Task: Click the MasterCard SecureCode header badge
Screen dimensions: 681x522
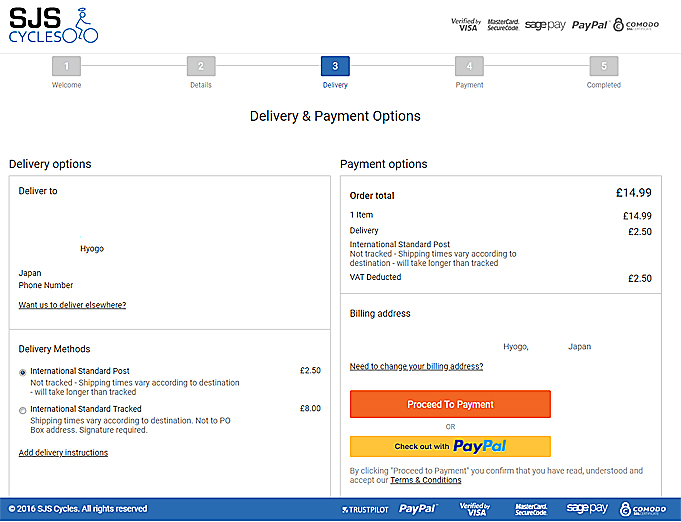Action: (x=503, y=24)
